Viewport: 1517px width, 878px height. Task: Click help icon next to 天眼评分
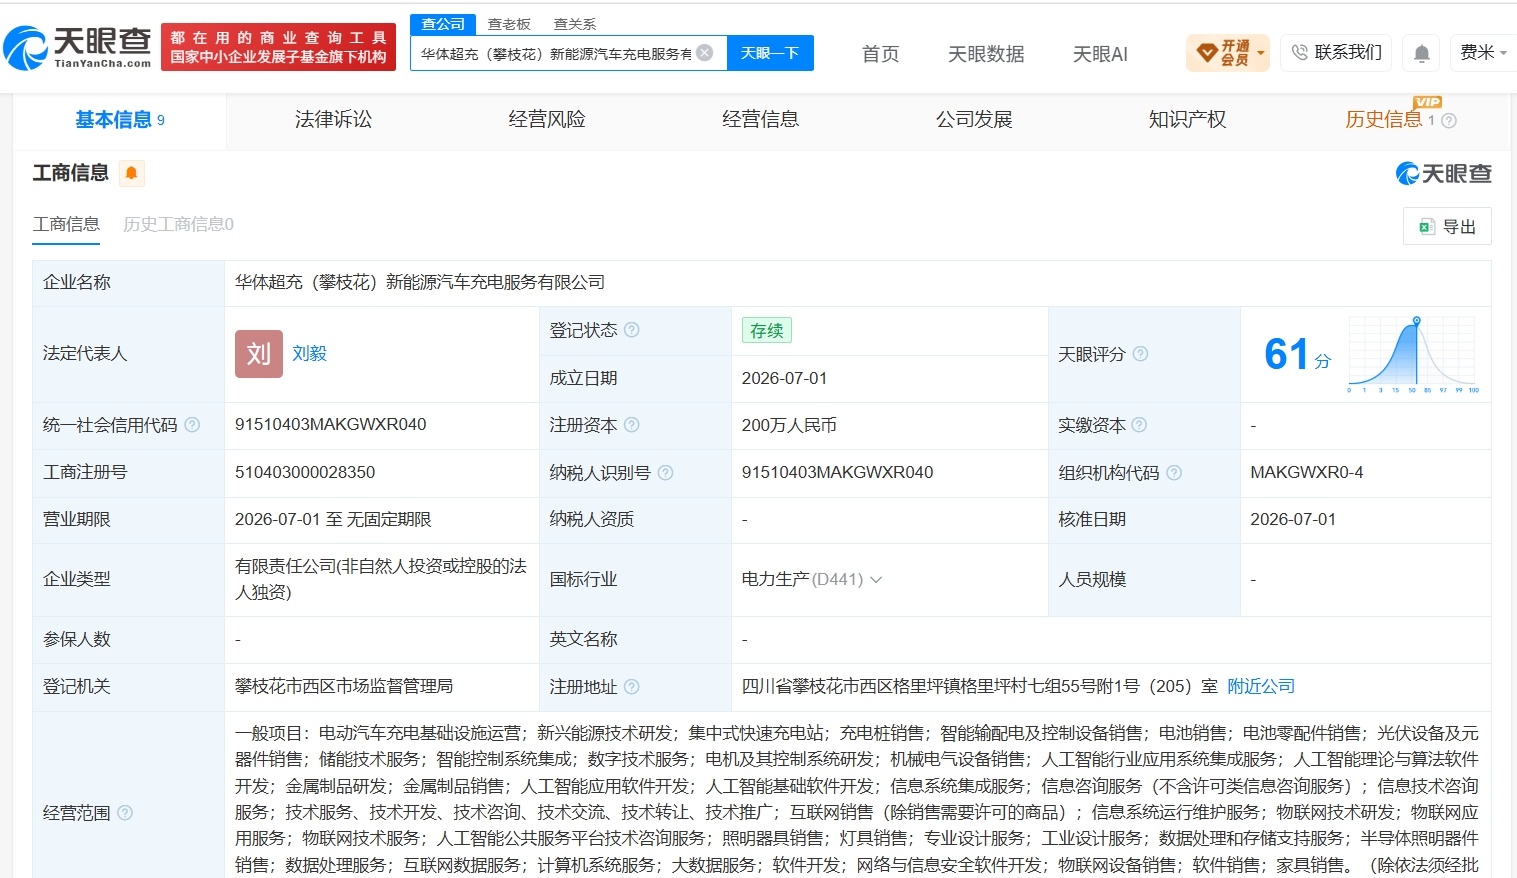click(x=1140, y=354)
